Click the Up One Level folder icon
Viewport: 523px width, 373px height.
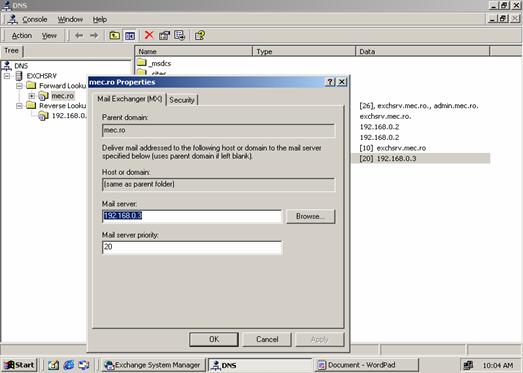(x=114, y=35)
